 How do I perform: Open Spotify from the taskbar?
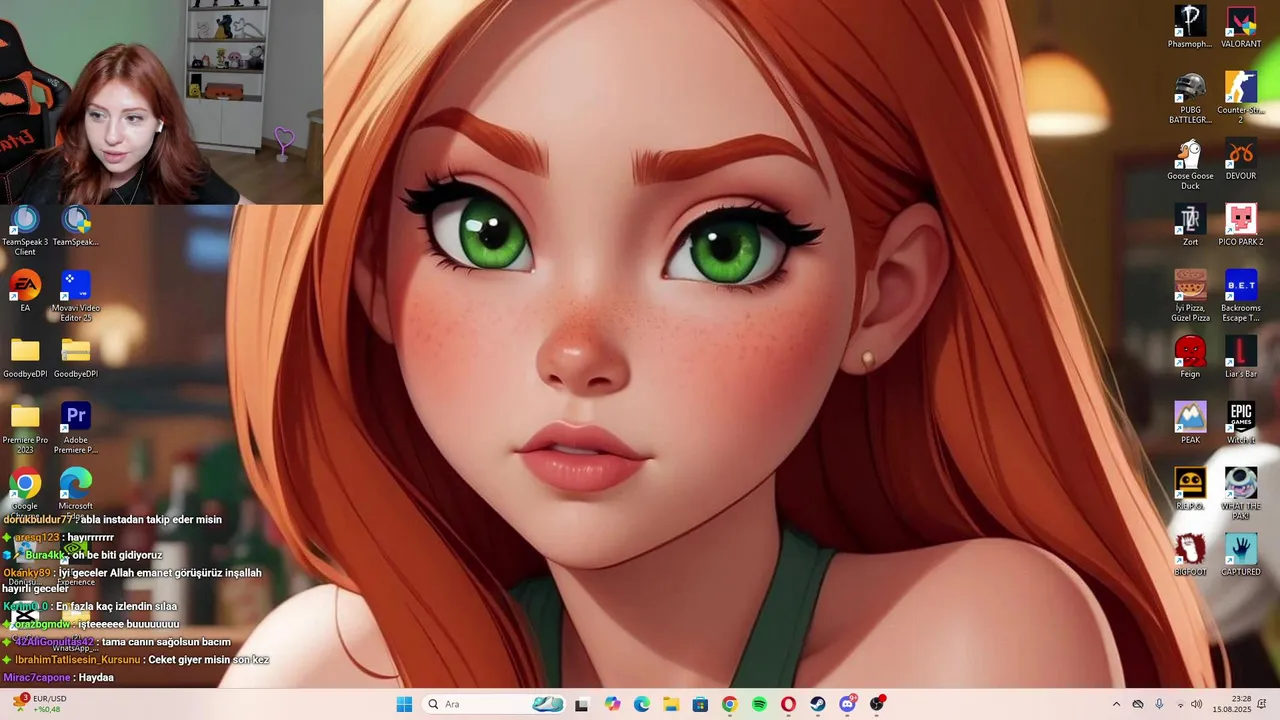[759, 704]
